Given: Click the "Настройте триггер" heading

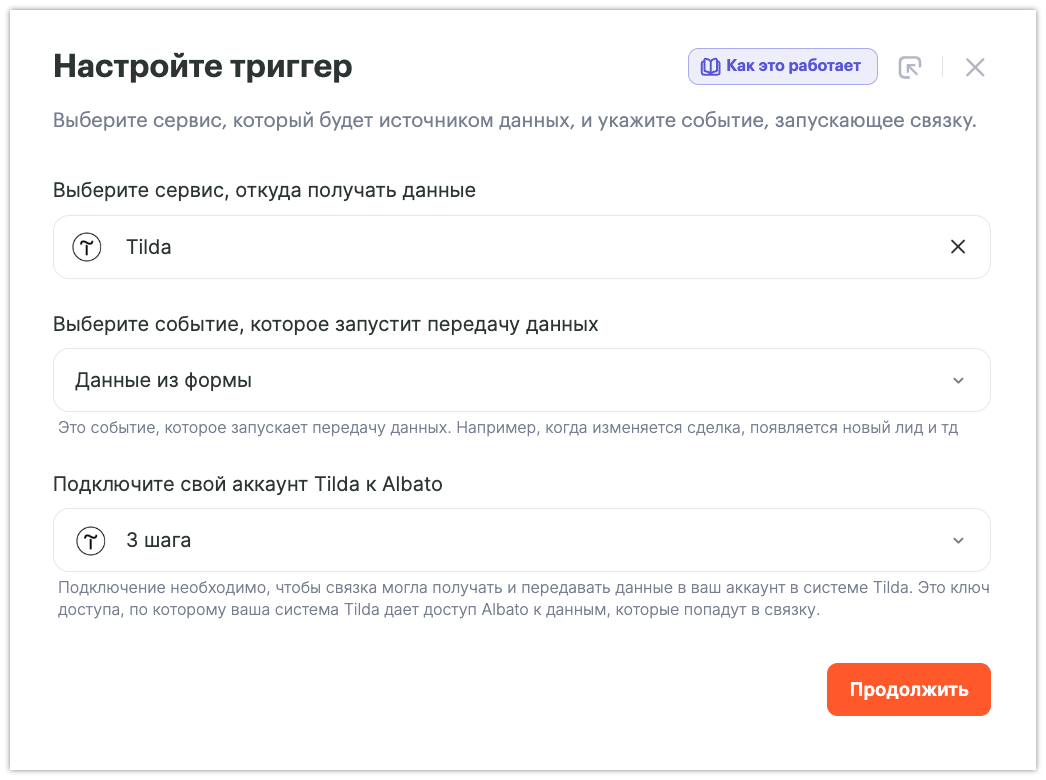Looking at the screenshot, I should coord(202,67).
